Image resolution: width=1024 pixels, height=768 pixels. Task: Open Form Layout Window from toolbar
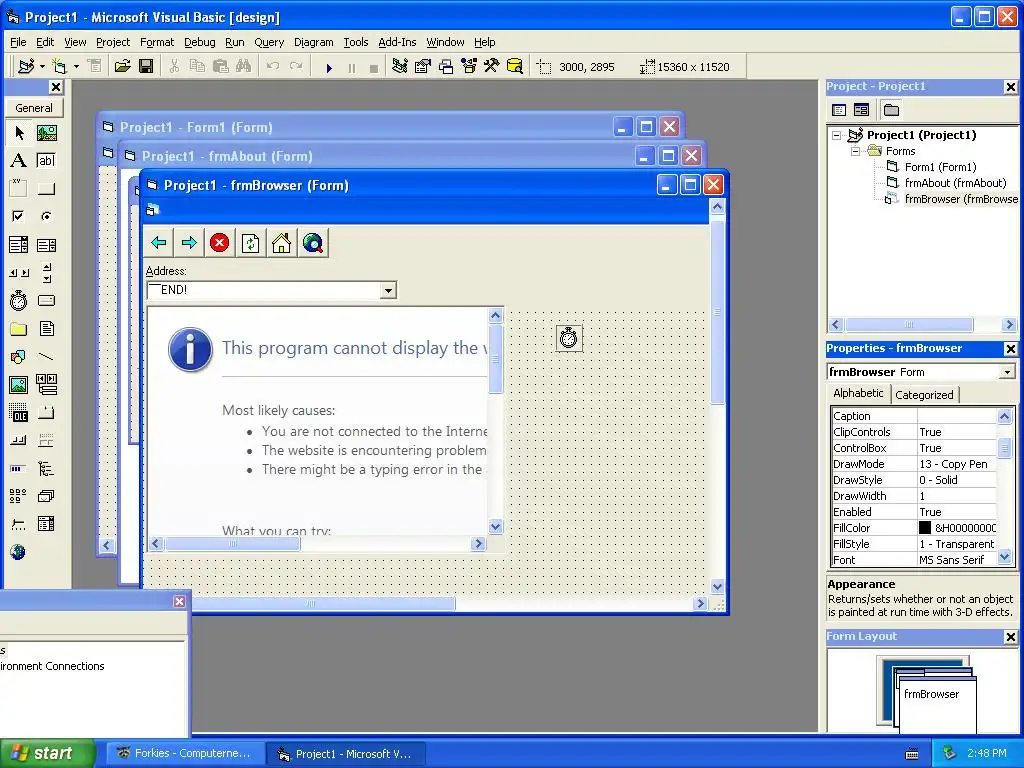point(446,67)
